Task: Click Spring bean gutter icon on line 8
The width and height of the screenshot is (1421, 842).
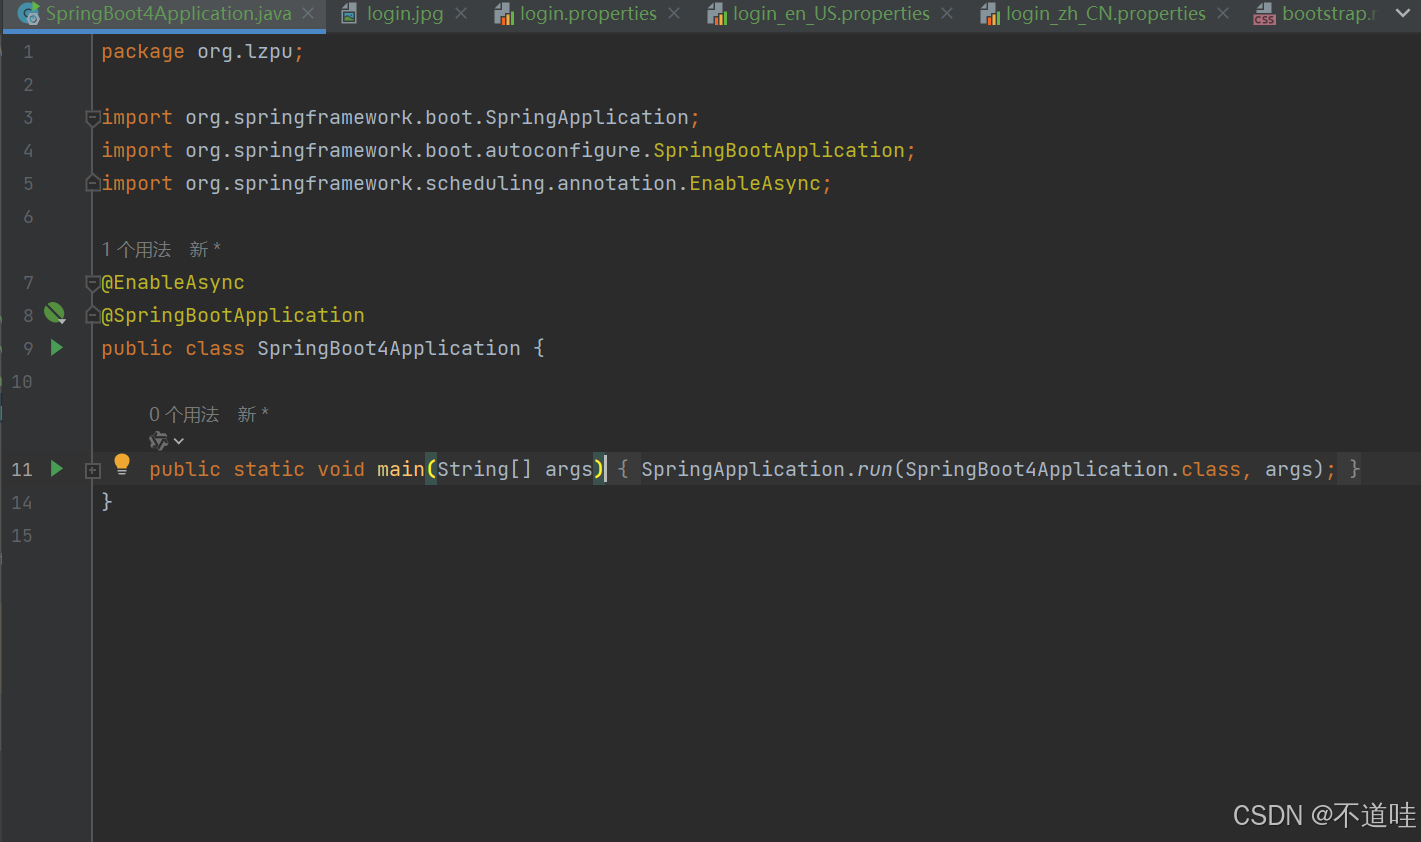Action: 55,314
